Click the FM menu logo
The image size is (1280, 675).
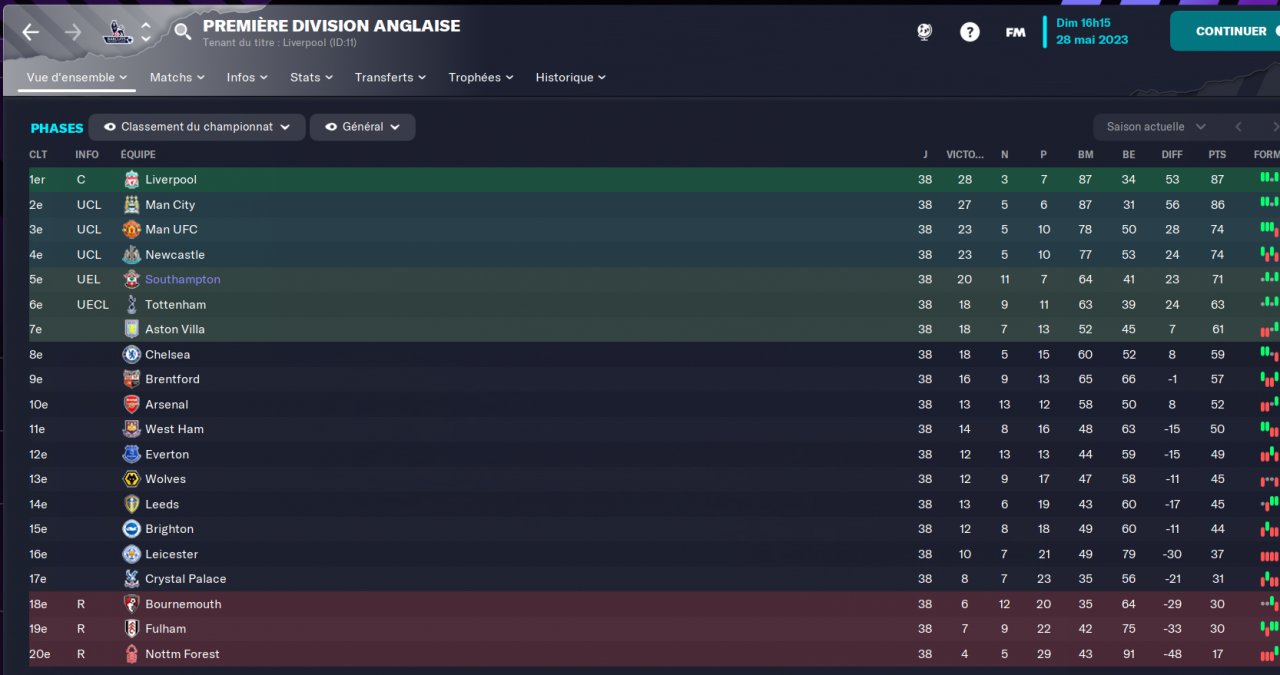pos(1015,32)
